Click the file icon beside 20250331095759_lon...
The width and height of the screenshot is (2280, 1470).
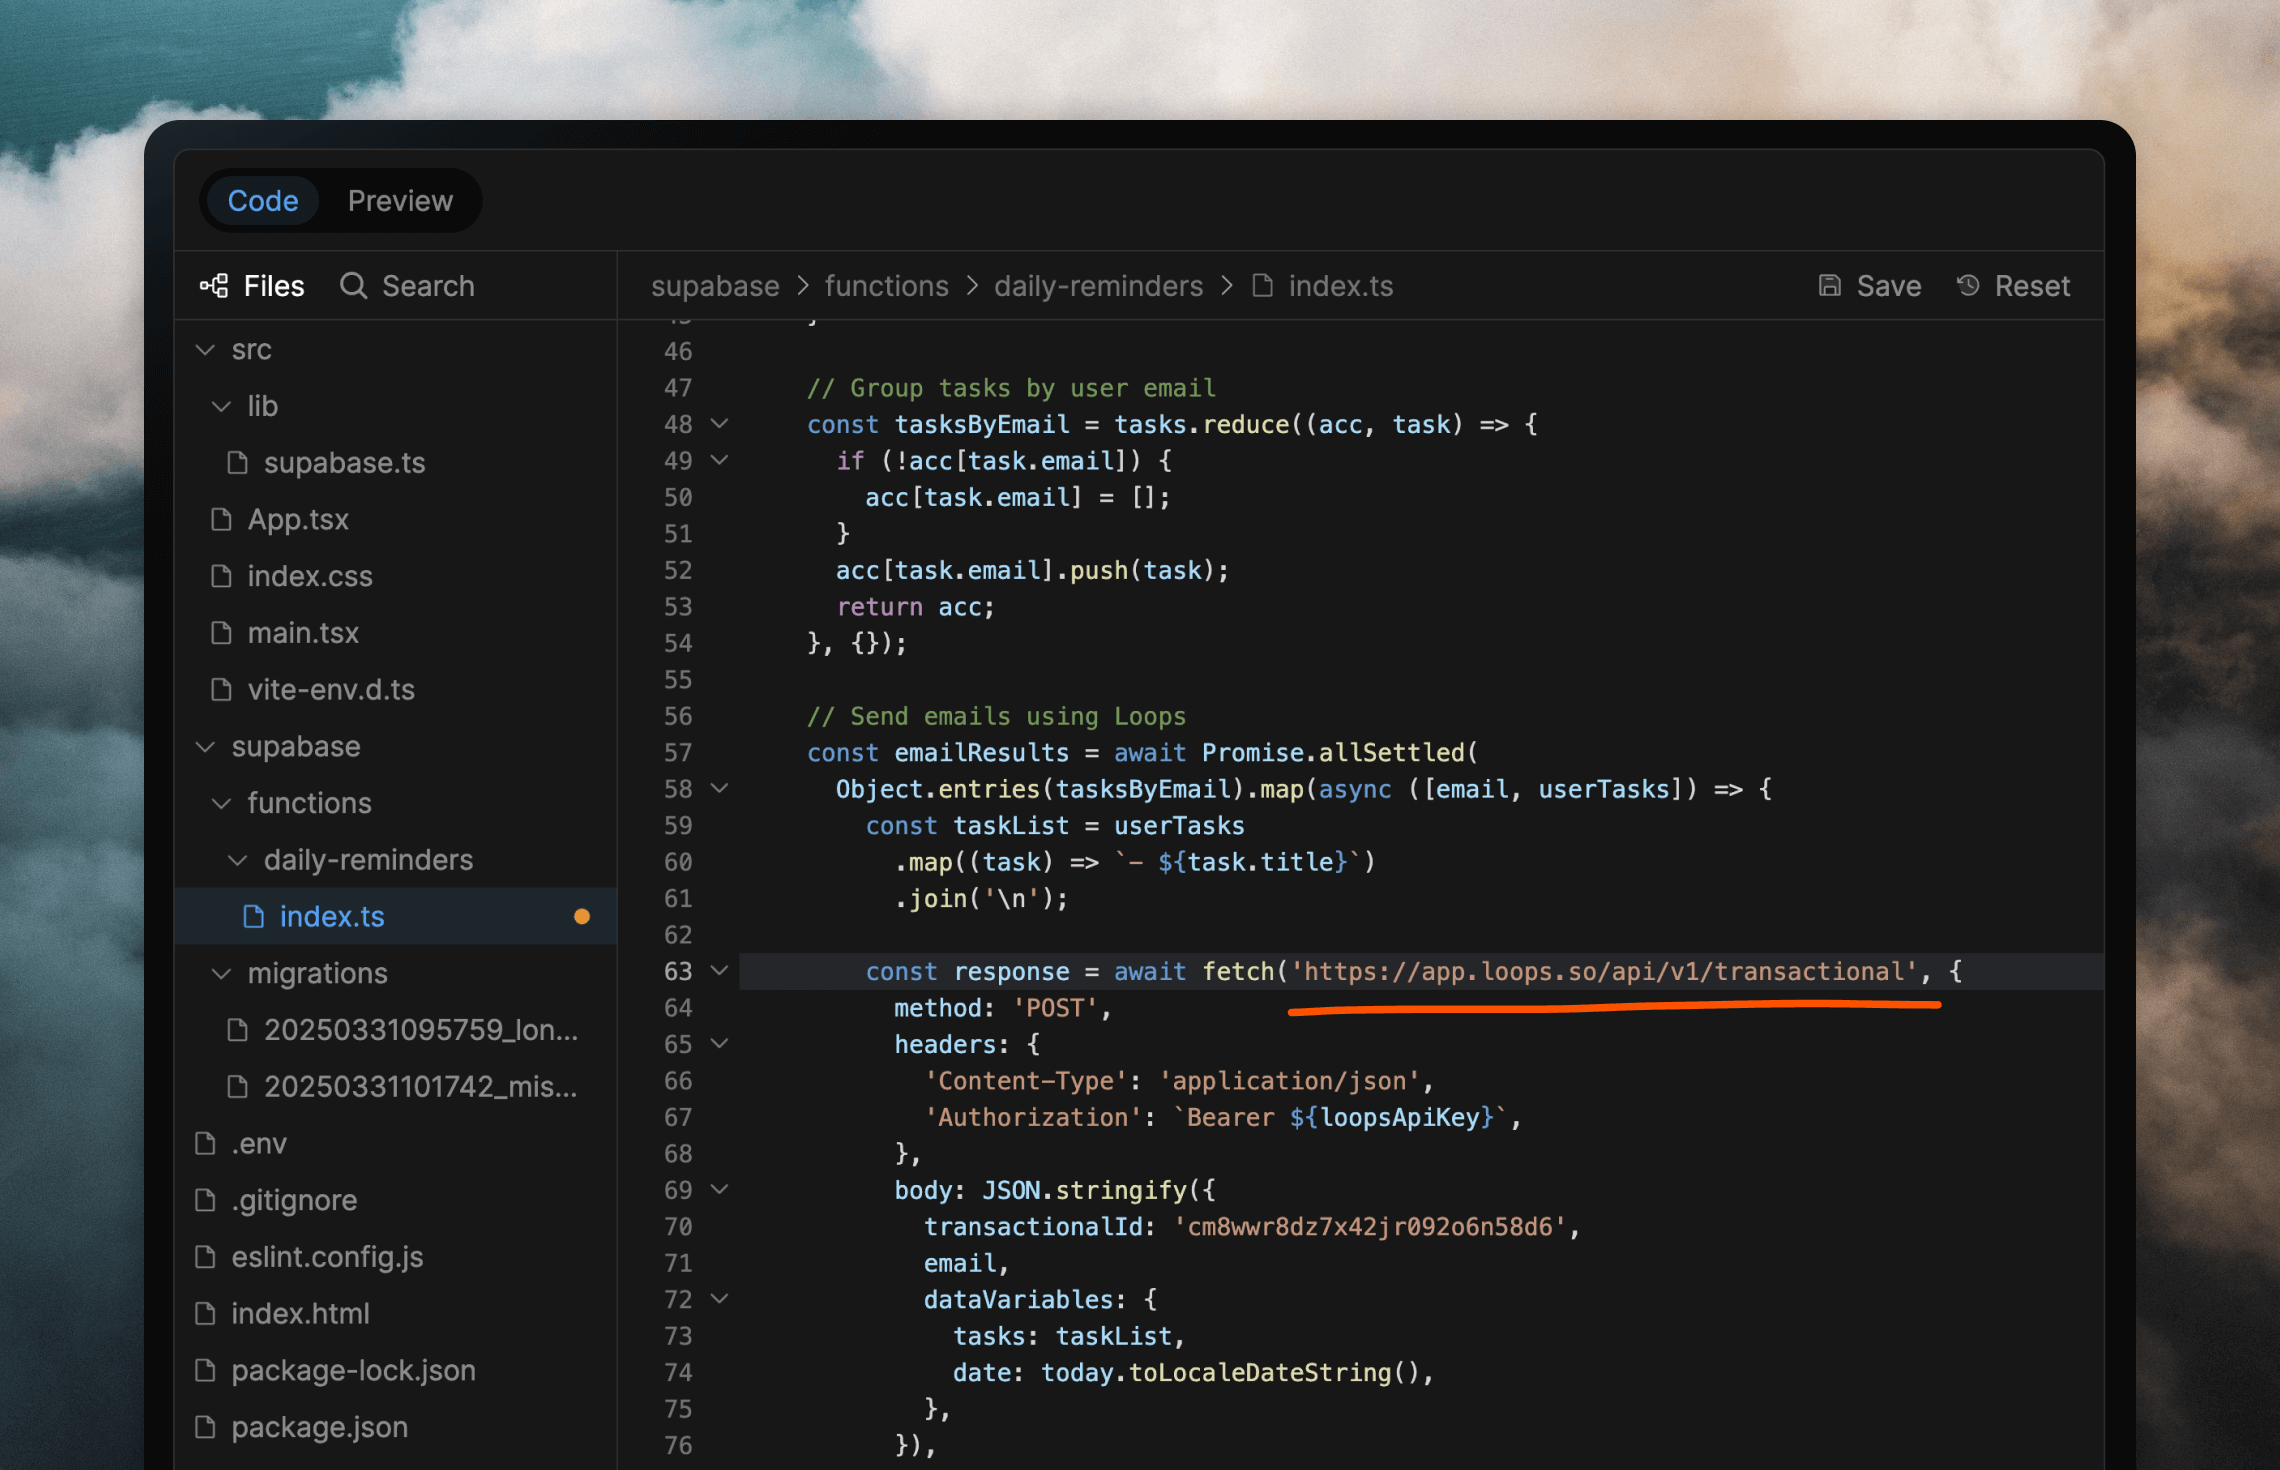pyautogui.click(x=238, y=1030)
